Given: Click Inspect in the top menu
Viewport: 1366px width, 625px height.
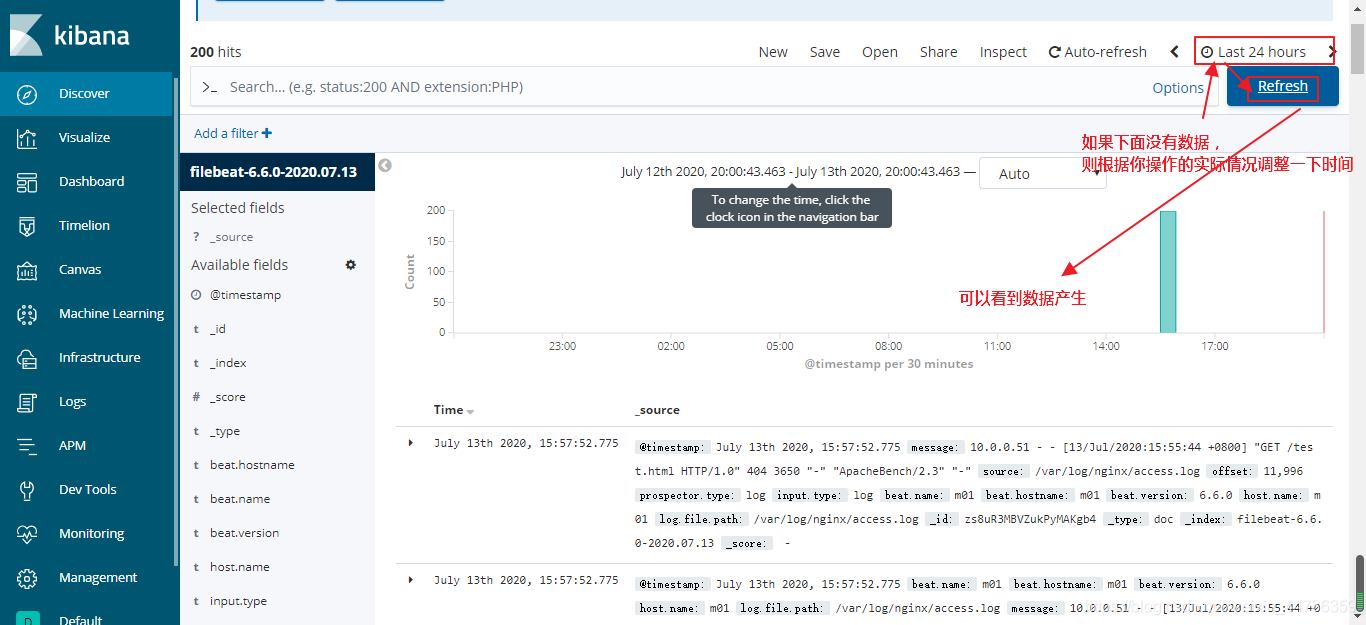Looking at the screenshot, I should click(1003, 52).
